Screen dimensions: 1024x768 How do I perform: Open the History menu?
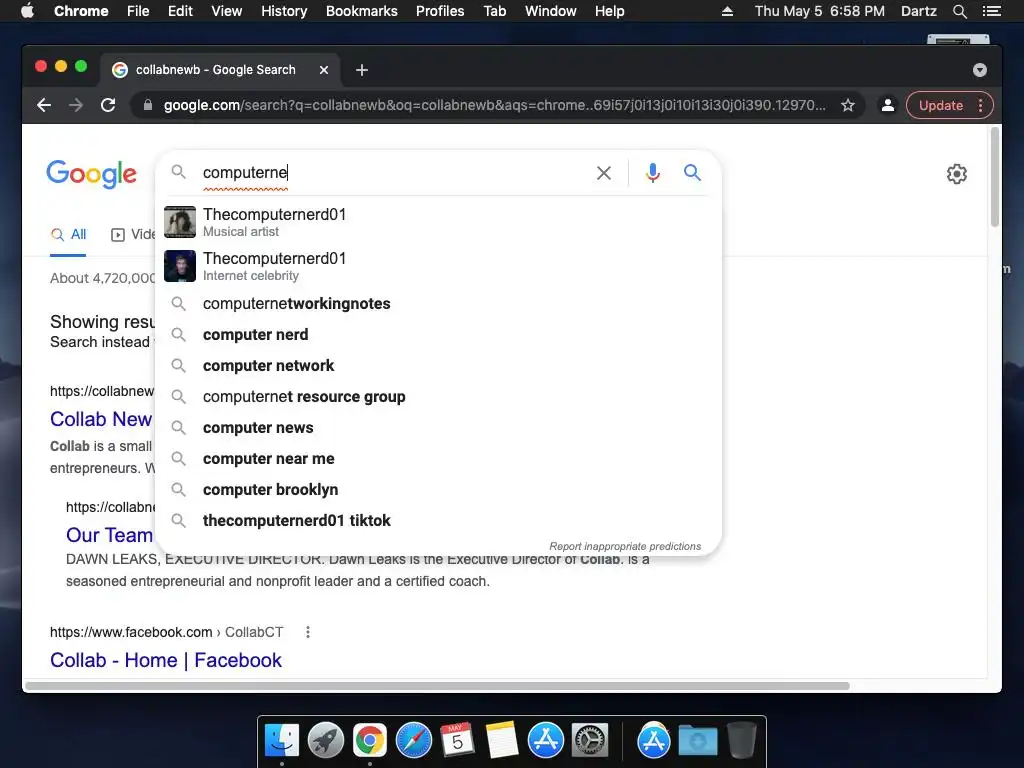(x=284, y=11)
